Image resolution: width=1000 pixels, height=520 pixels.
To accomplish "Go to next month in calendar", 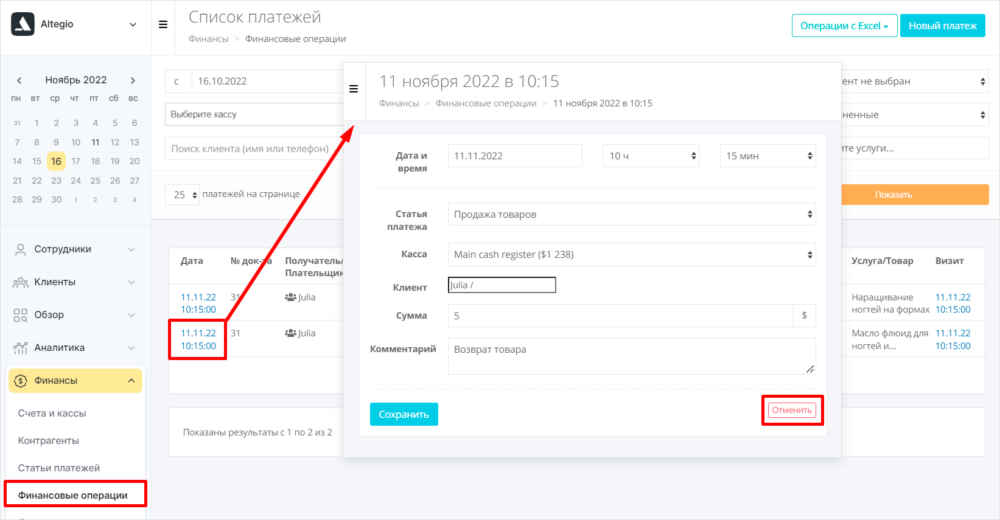I will (133, 80).
